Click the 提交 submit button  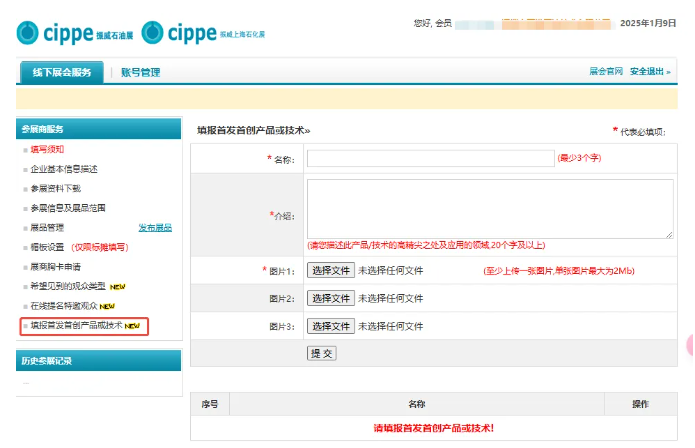coord(322,353)
